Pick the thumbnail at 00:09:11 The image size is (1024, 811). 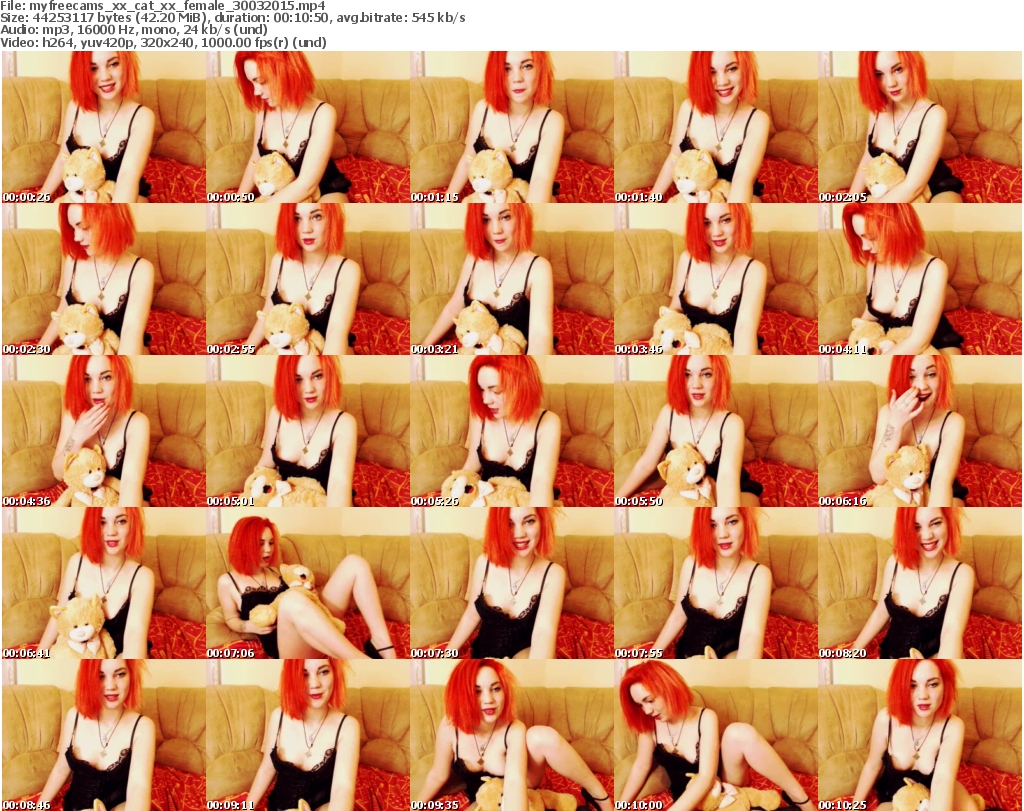coord(308,735)
